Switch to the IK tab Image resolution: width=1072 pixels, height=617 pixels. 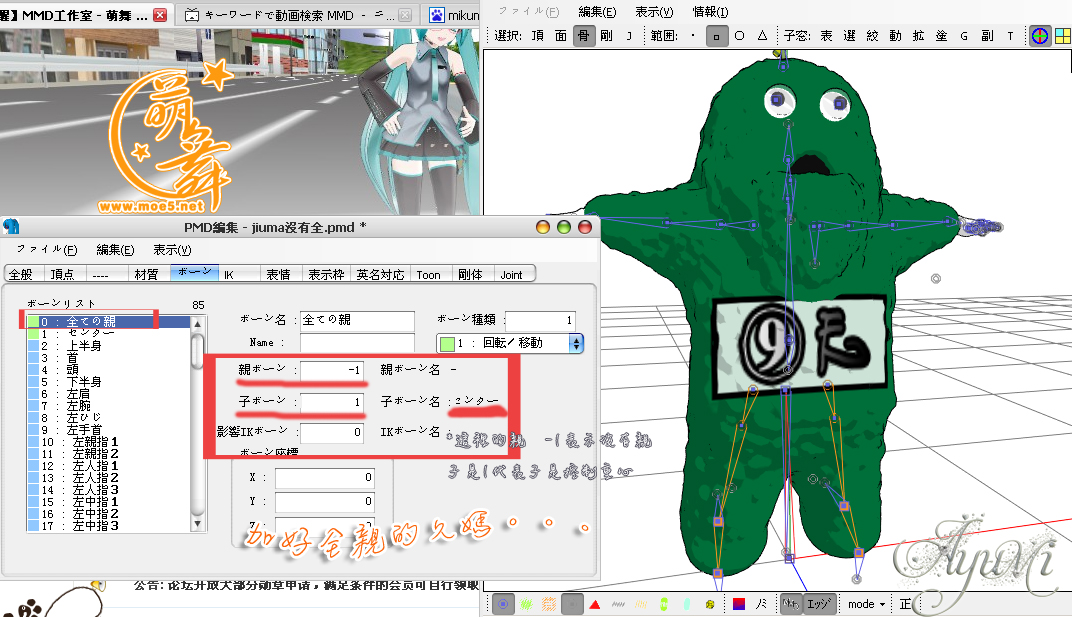pyautogui.click(x=229, y=274)
